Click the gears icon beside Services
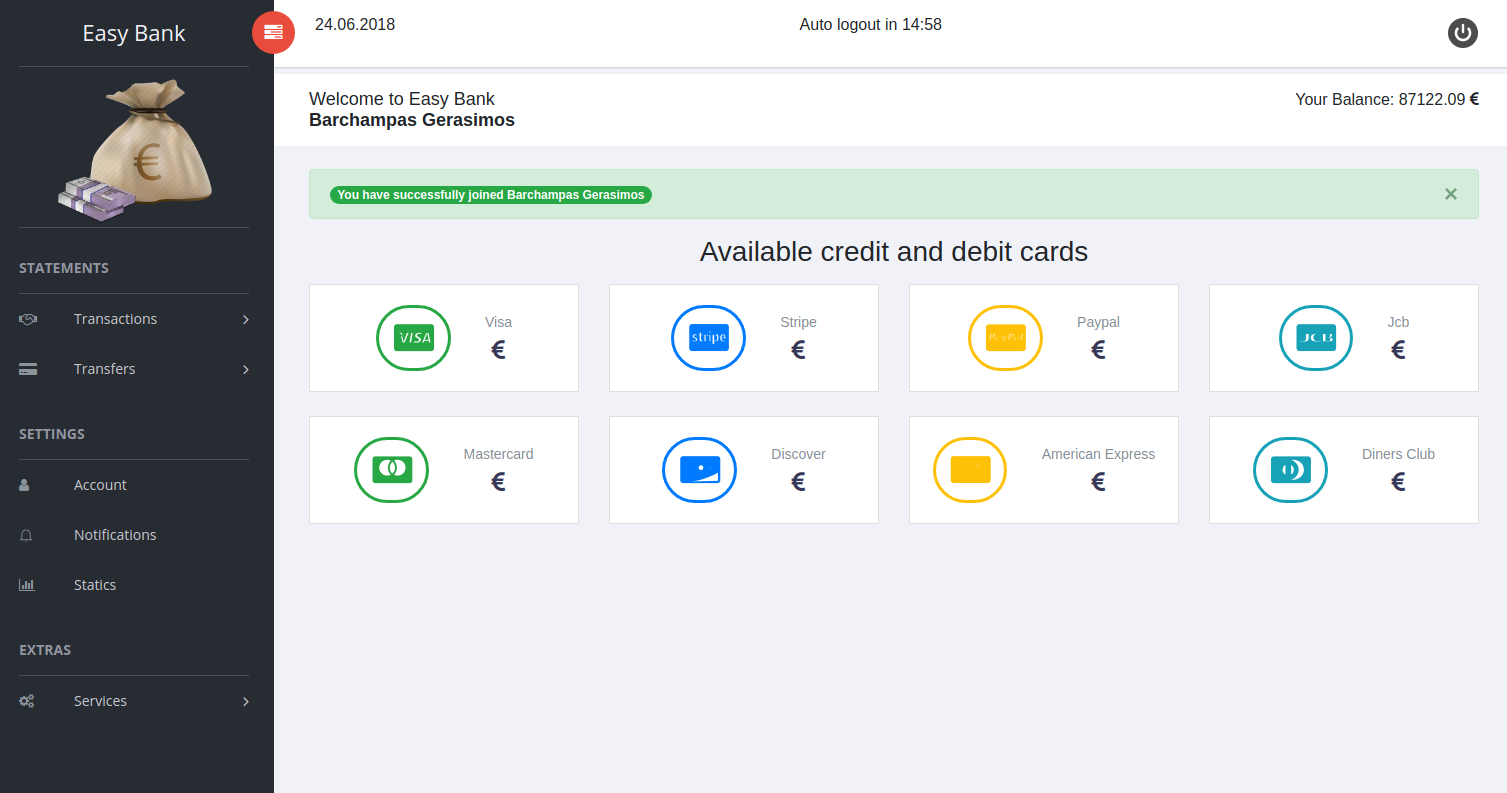Viewport: 1507px width, 793px height. coord(27,701)
